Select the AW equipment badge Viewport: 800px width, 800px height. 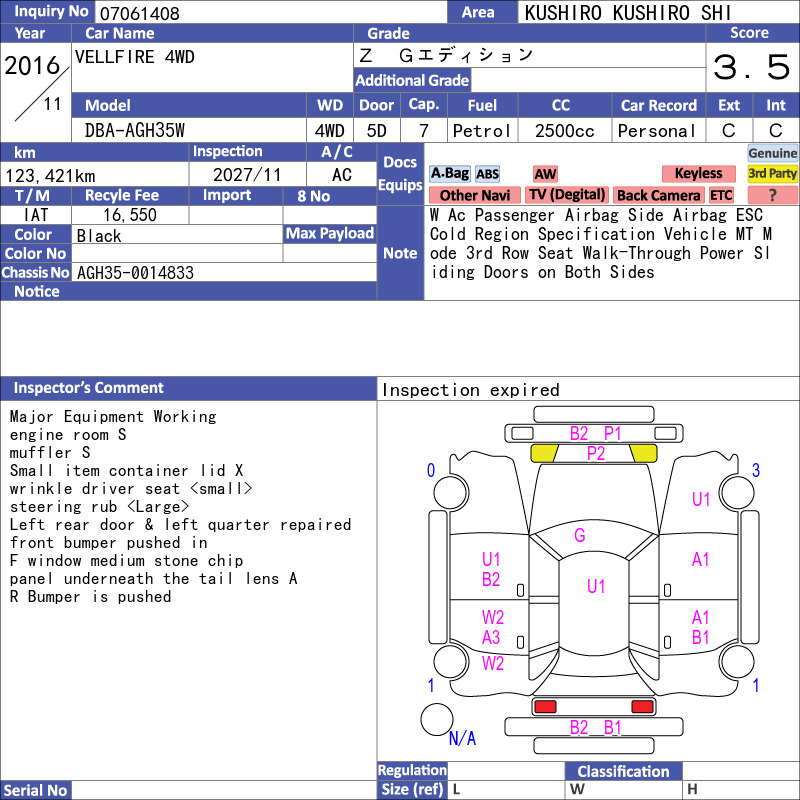(x=545, y=174)
